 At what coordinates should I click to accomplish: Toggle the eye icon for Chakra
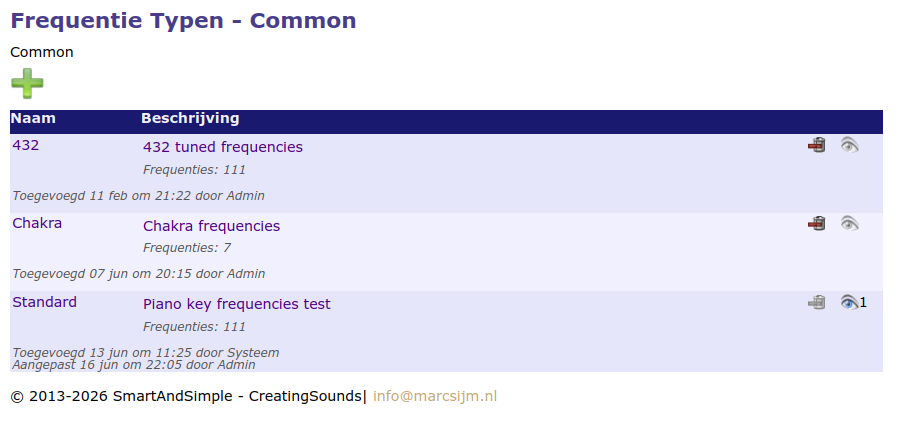point(849,223)
